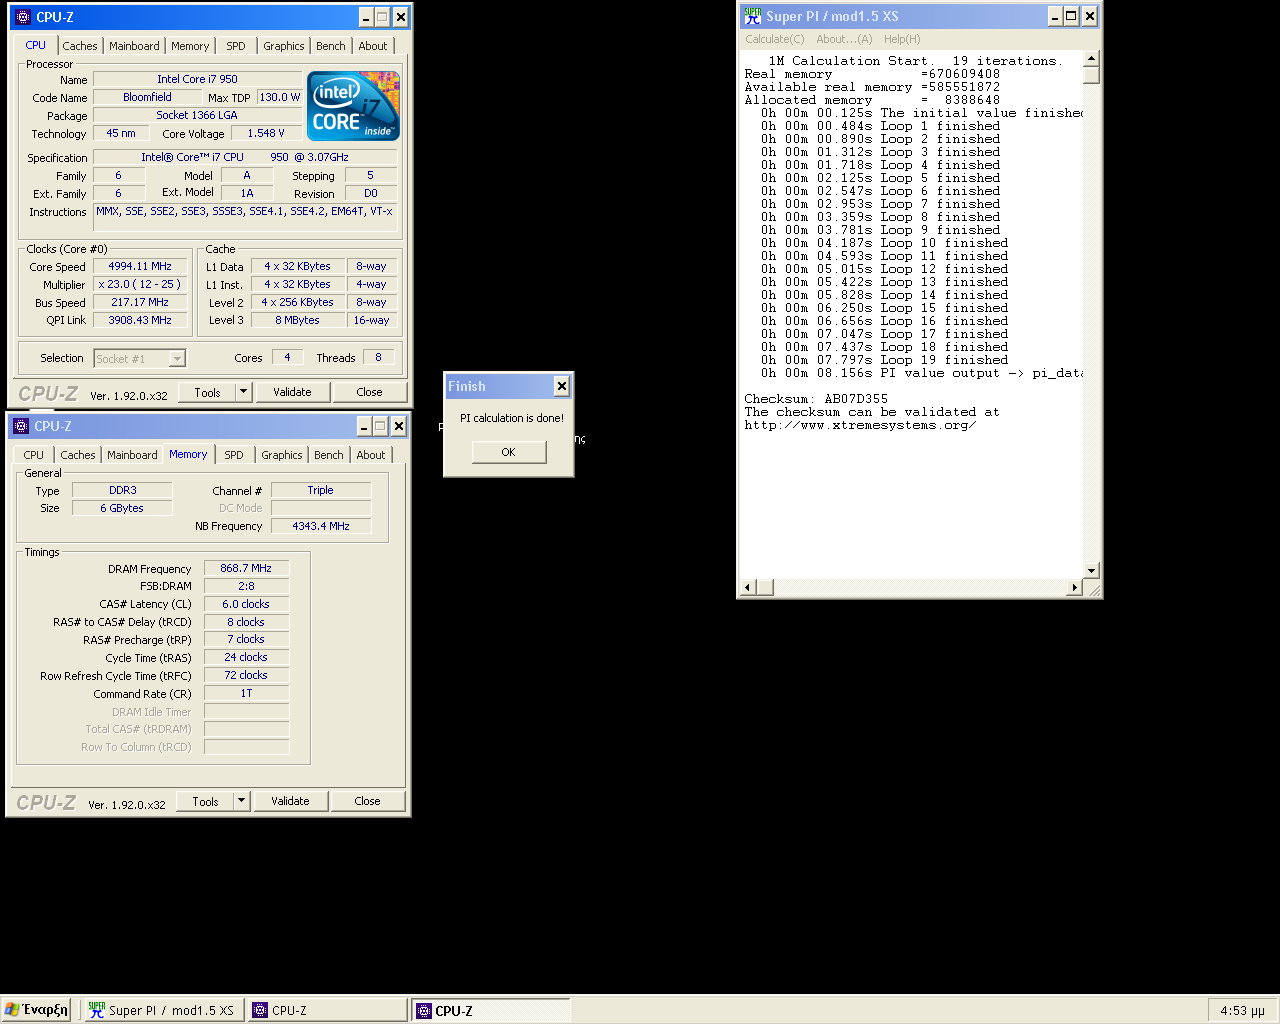The image size is (1280, 1024).
Task: Click Tools button in lower CPU-Z window
Action: pos(206,801)
